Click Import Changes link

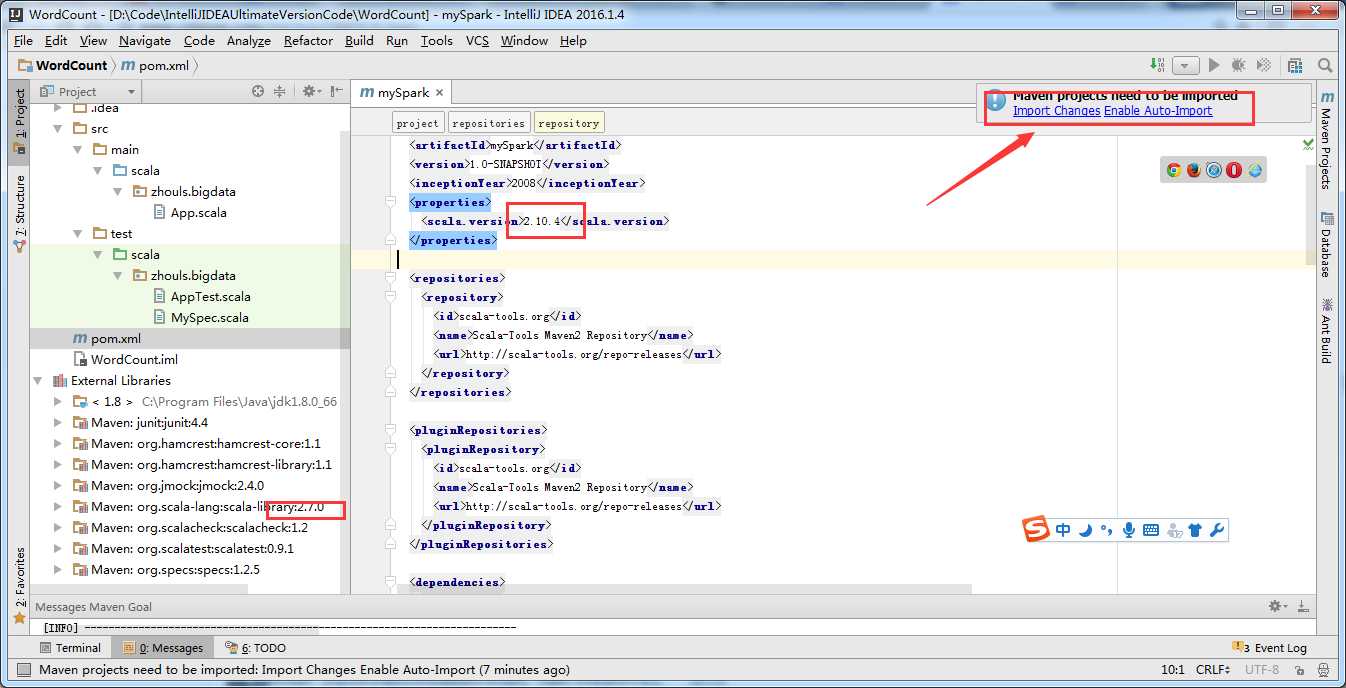pos(1056,111)
